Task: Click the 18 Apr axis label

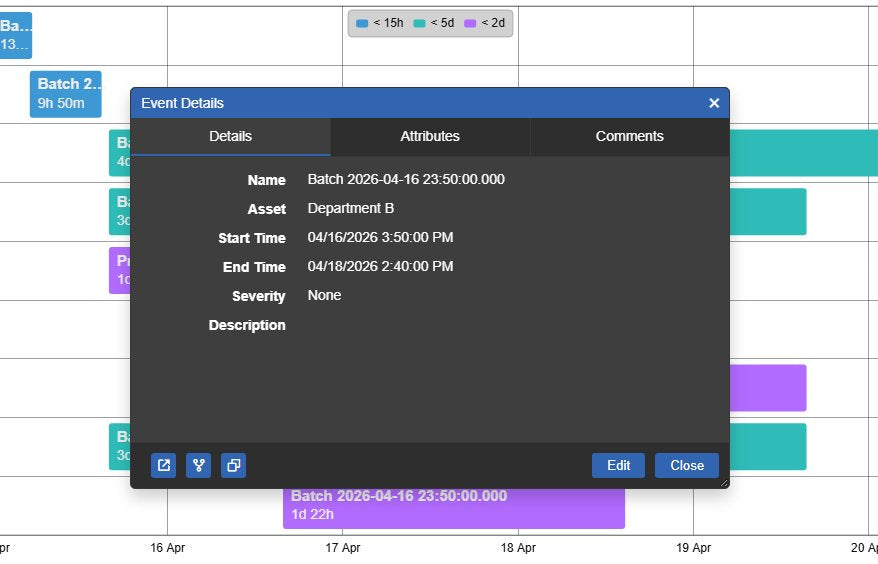Action: tap(518, 548)
